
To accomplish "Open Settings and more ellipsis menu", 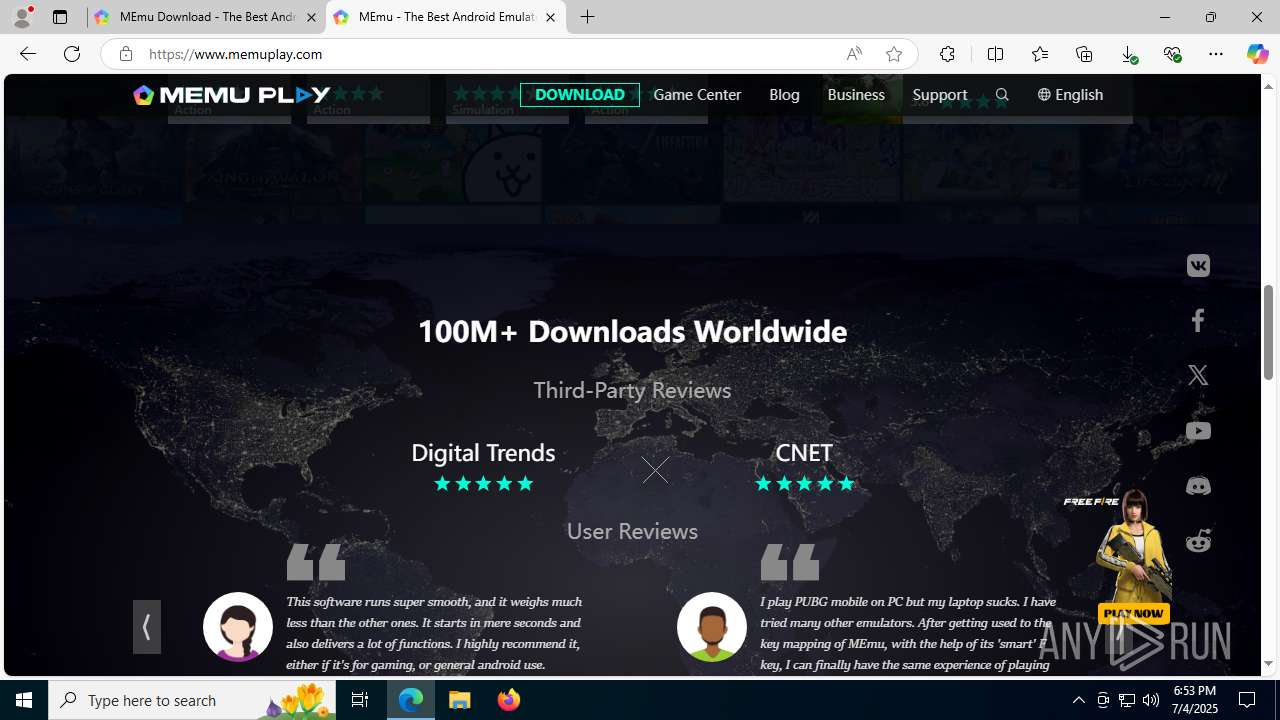I will [1216, 54].
